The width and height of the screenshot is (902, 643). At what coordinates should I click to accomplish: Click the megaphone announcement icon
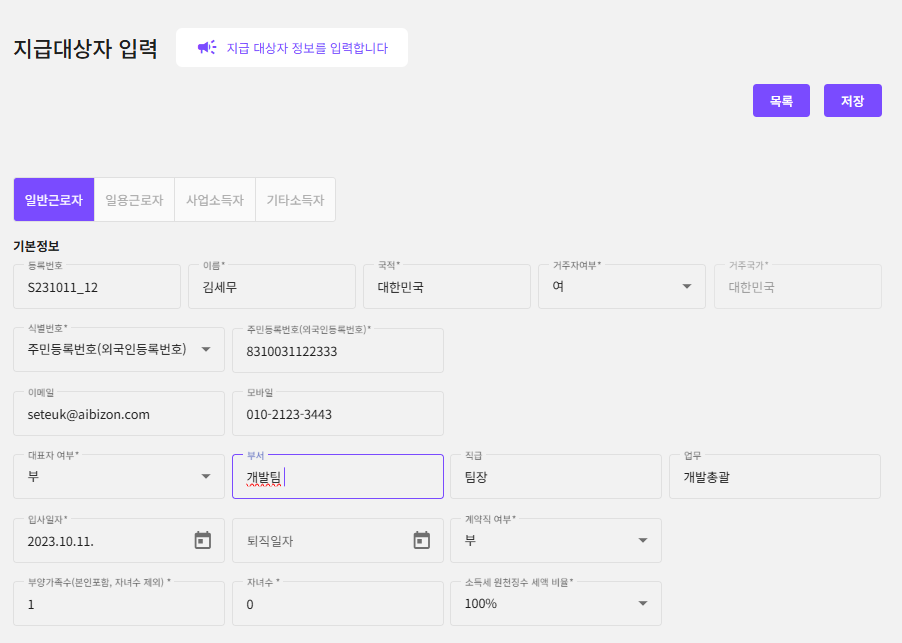coord(207,47)
